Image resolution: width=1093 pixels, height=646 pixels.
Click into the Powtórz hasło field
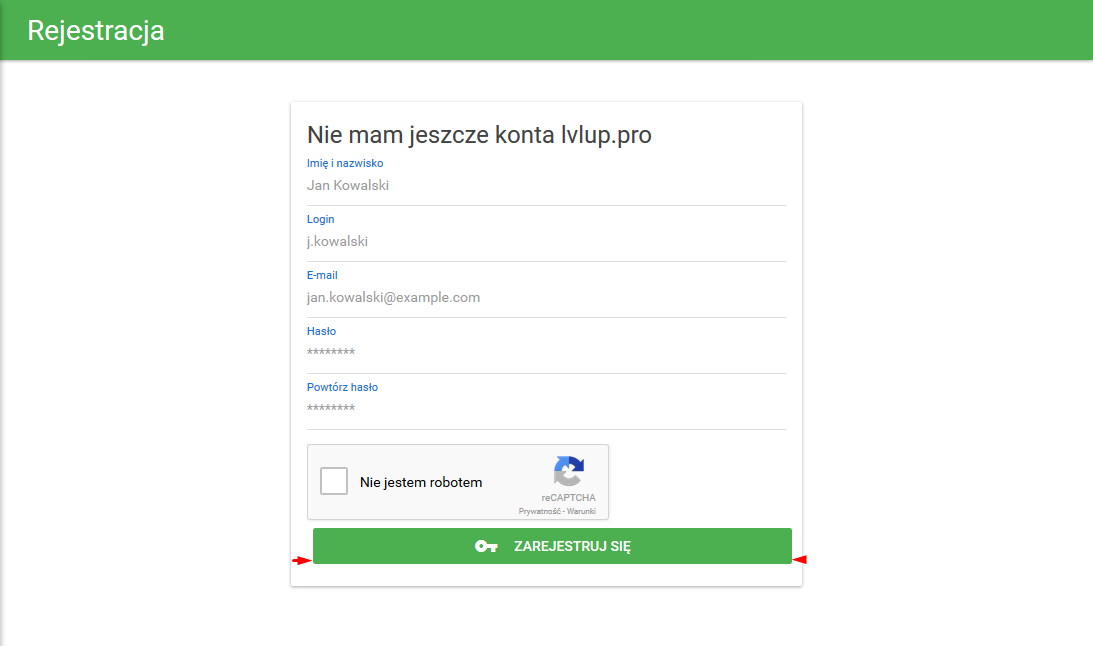tap(545, 409)
